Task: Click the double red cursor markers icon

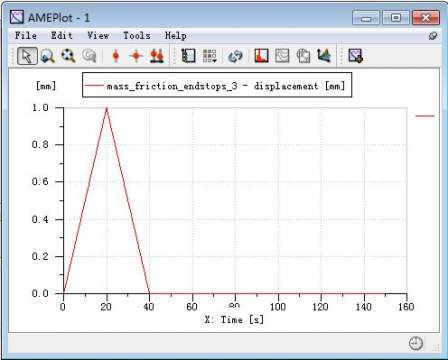Action: (157, 56)
